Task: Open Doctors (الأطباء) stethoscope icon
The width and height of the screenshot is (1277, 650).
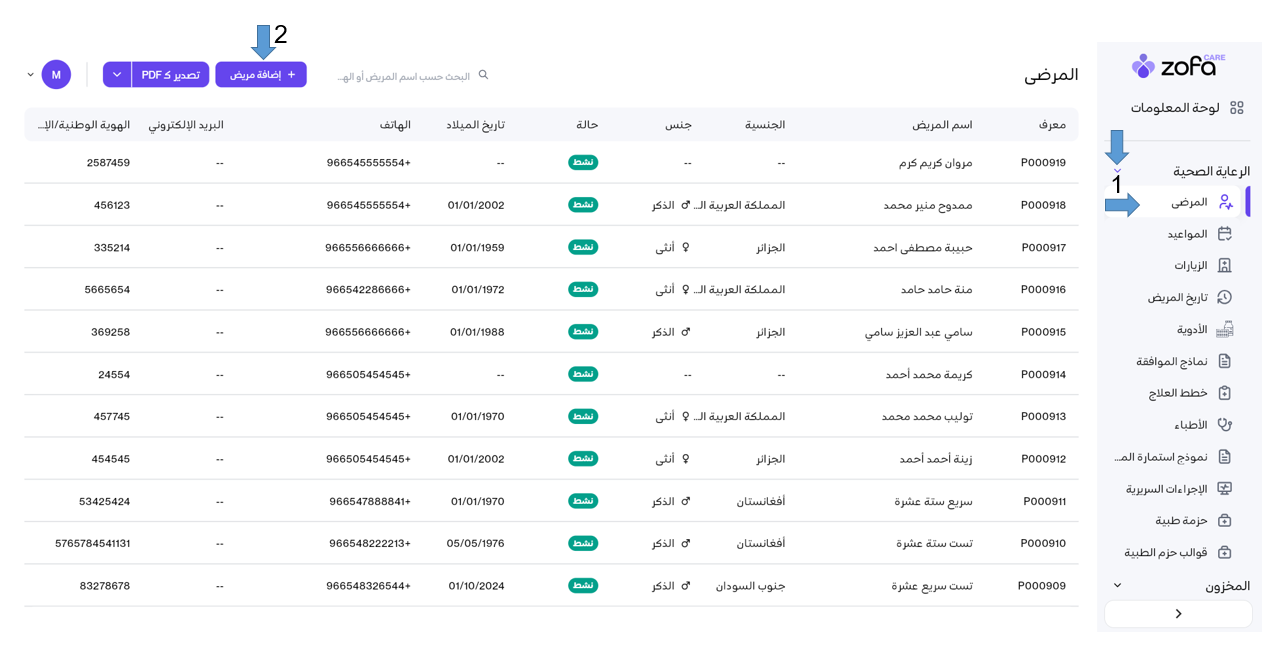Action: [x=1224, y=425]
